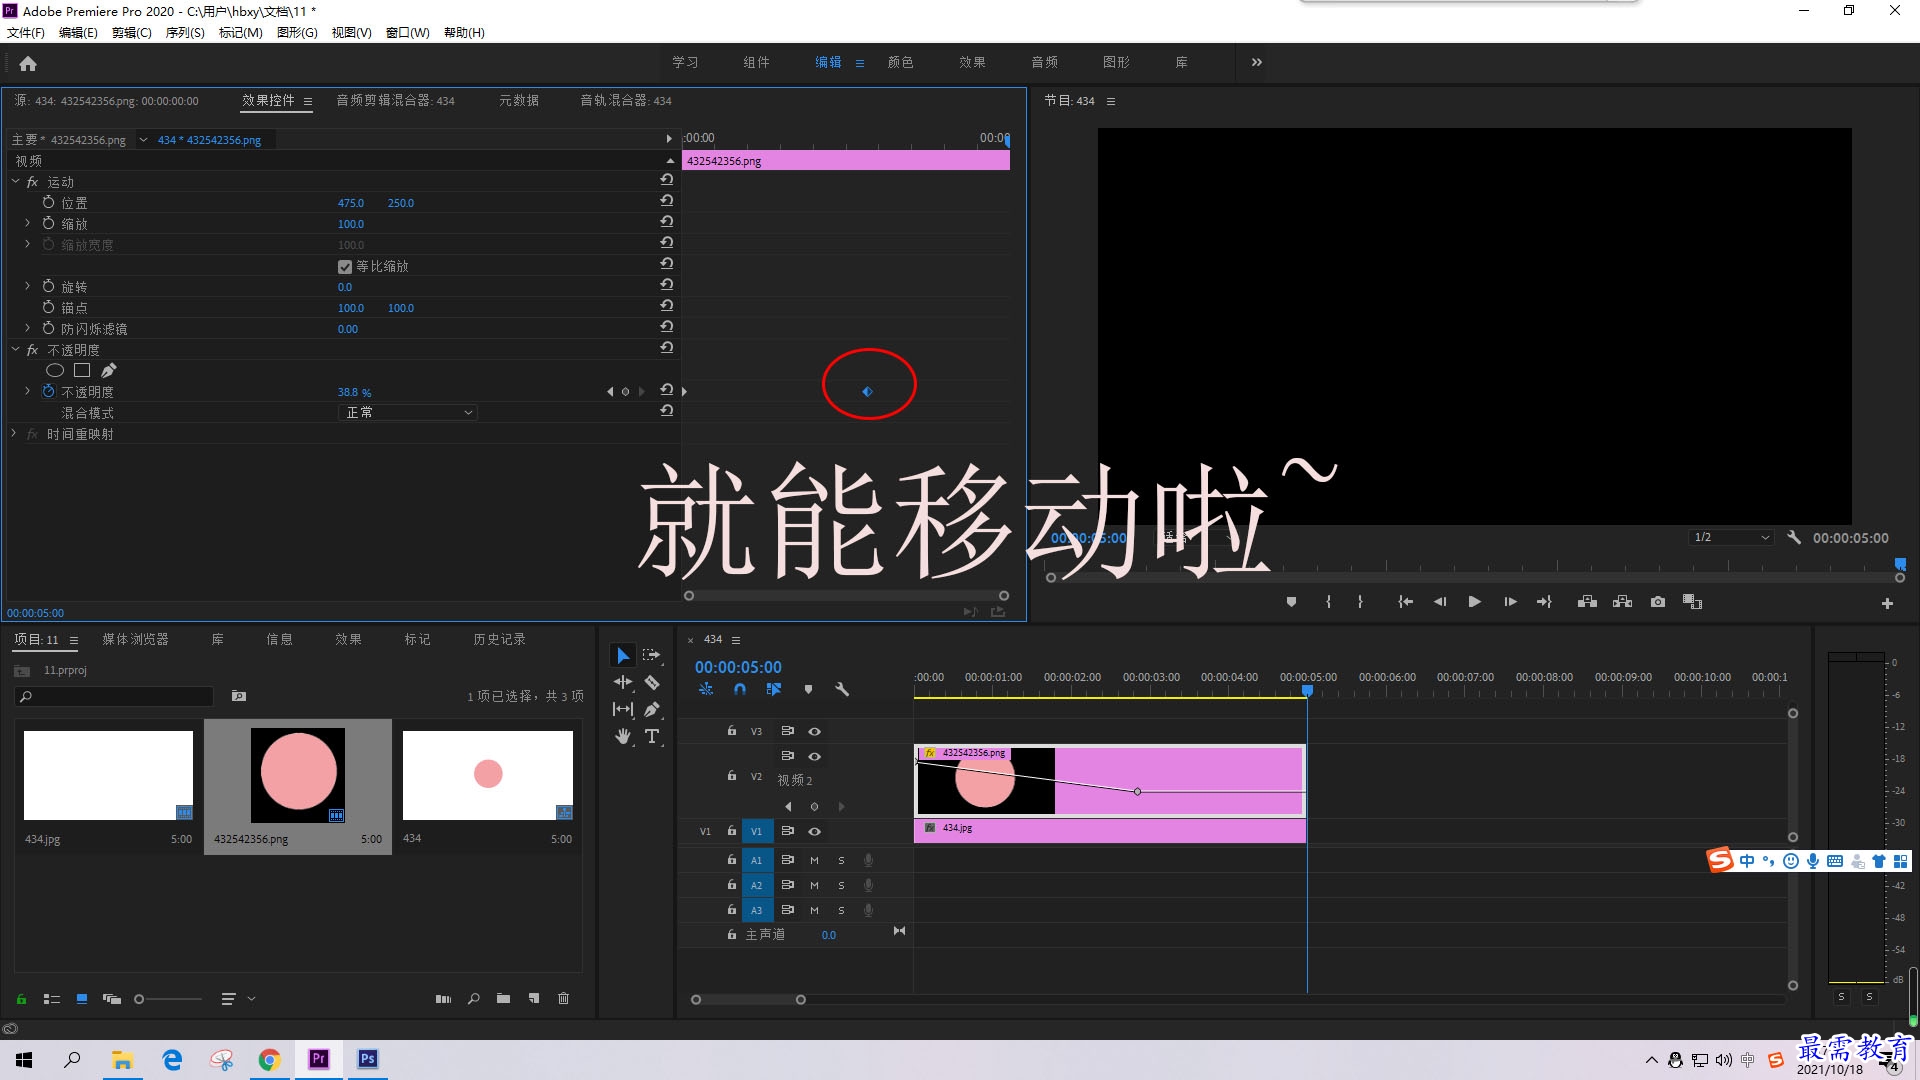
Task: Expand the Rotation property
Action: click(27, 286)
